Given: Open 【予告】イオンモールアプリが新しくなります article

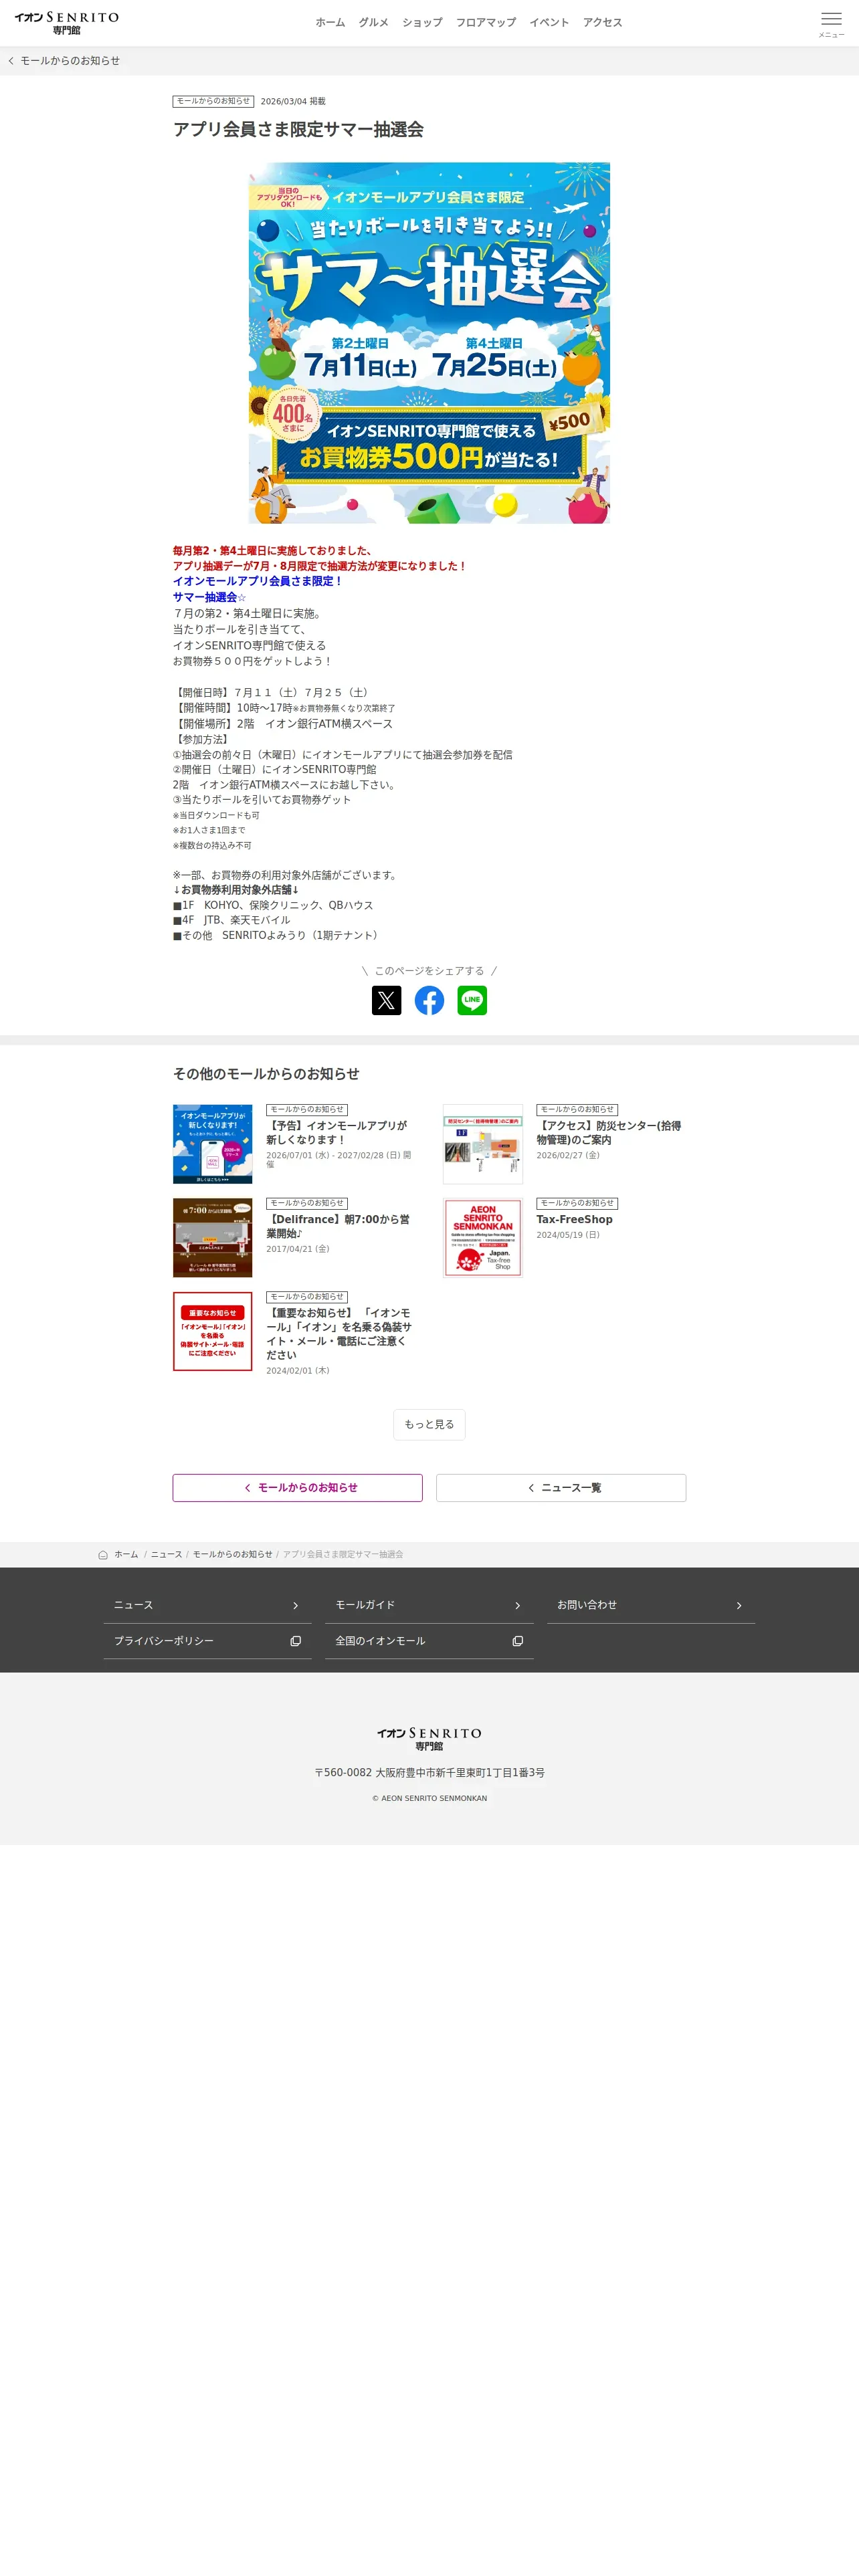Looking at the screenshot, I should 337,1132.
